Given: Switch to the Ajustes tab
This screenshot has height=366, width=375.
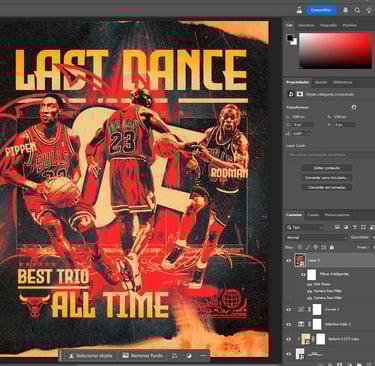Looking at the screenshot, I should tap(321, 82).
